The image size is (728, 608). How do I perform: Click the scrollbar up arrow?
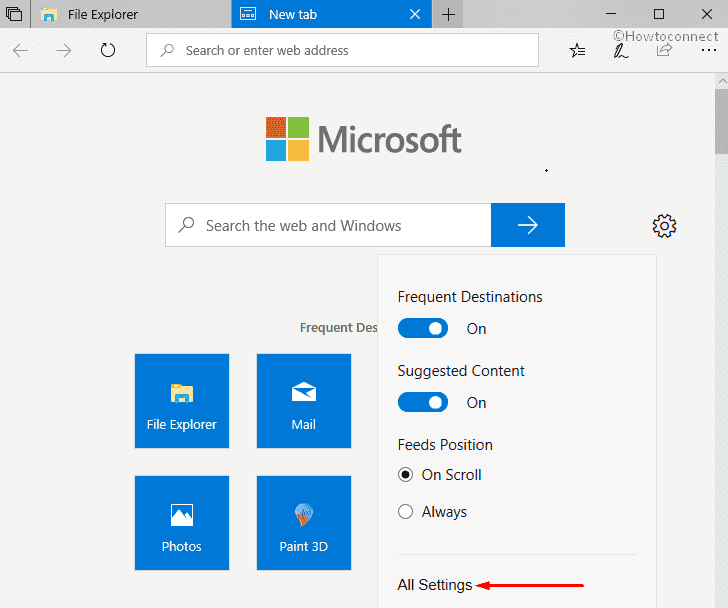[722, 81]
